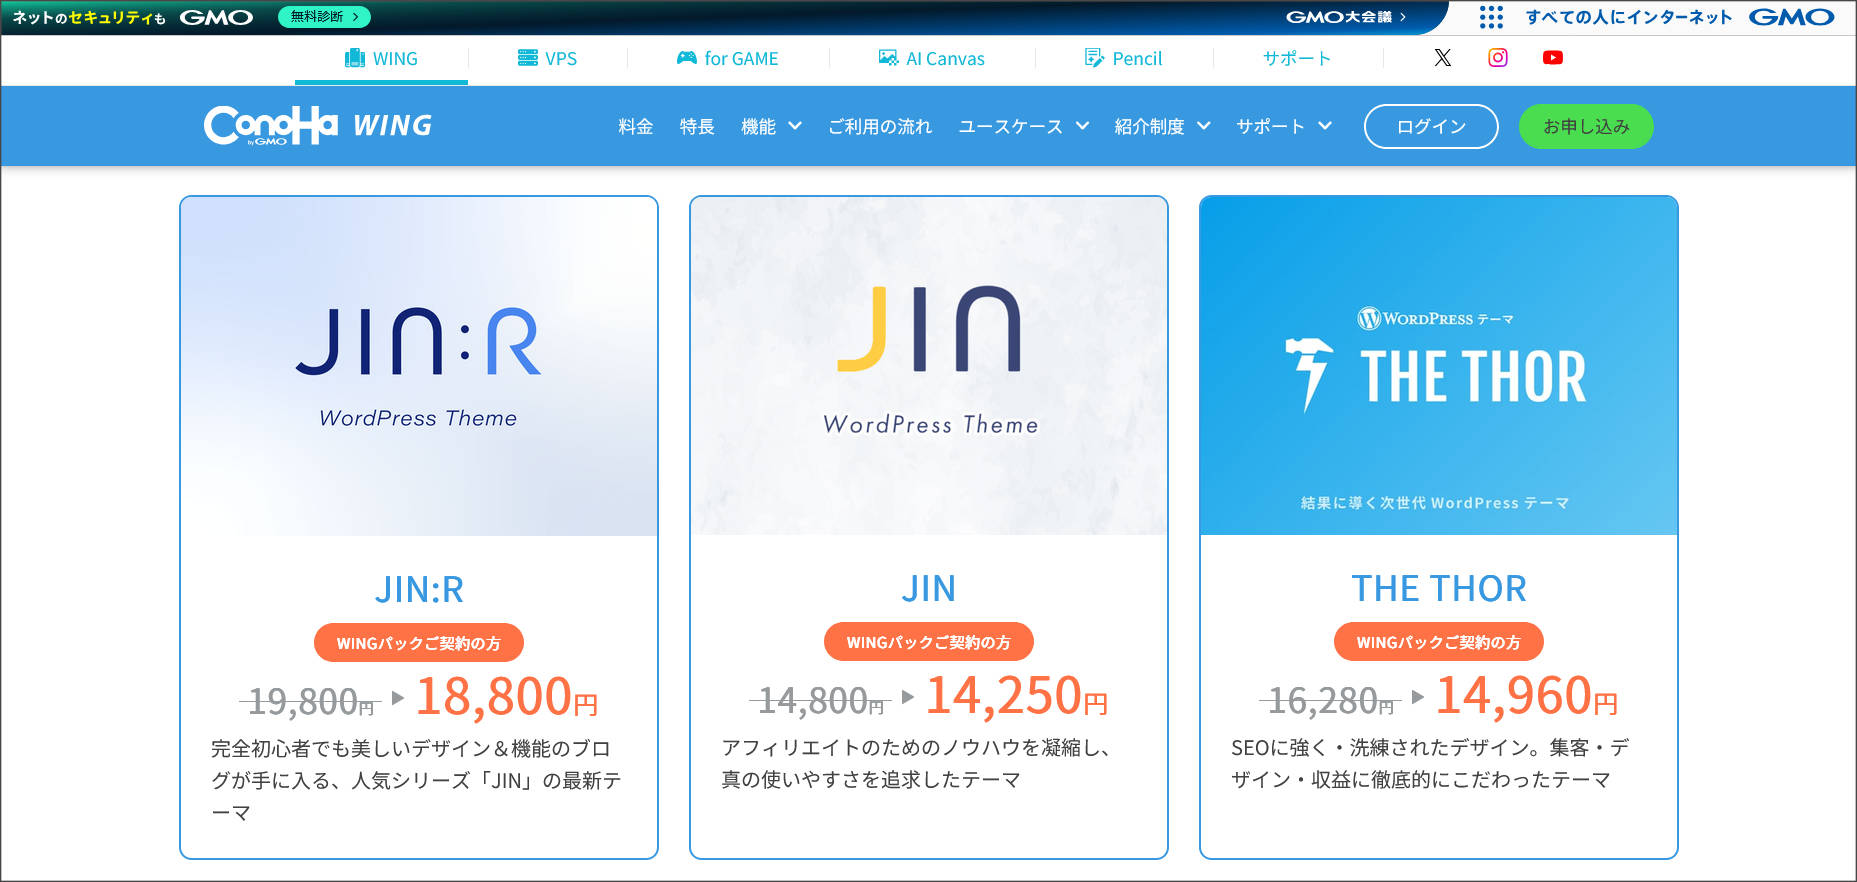The width and height of the screenshot is (1857, 882).
Task: Expand the 機能 dropdown menu
Action: pyautogui.click(x=771, y=127)
